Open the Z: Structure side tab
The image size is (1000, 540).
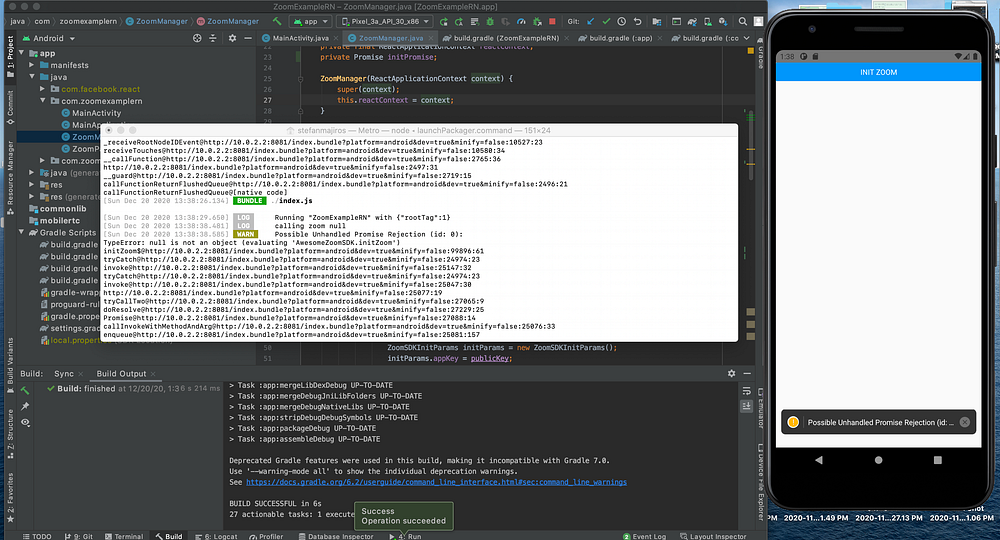tap(10, 432)
